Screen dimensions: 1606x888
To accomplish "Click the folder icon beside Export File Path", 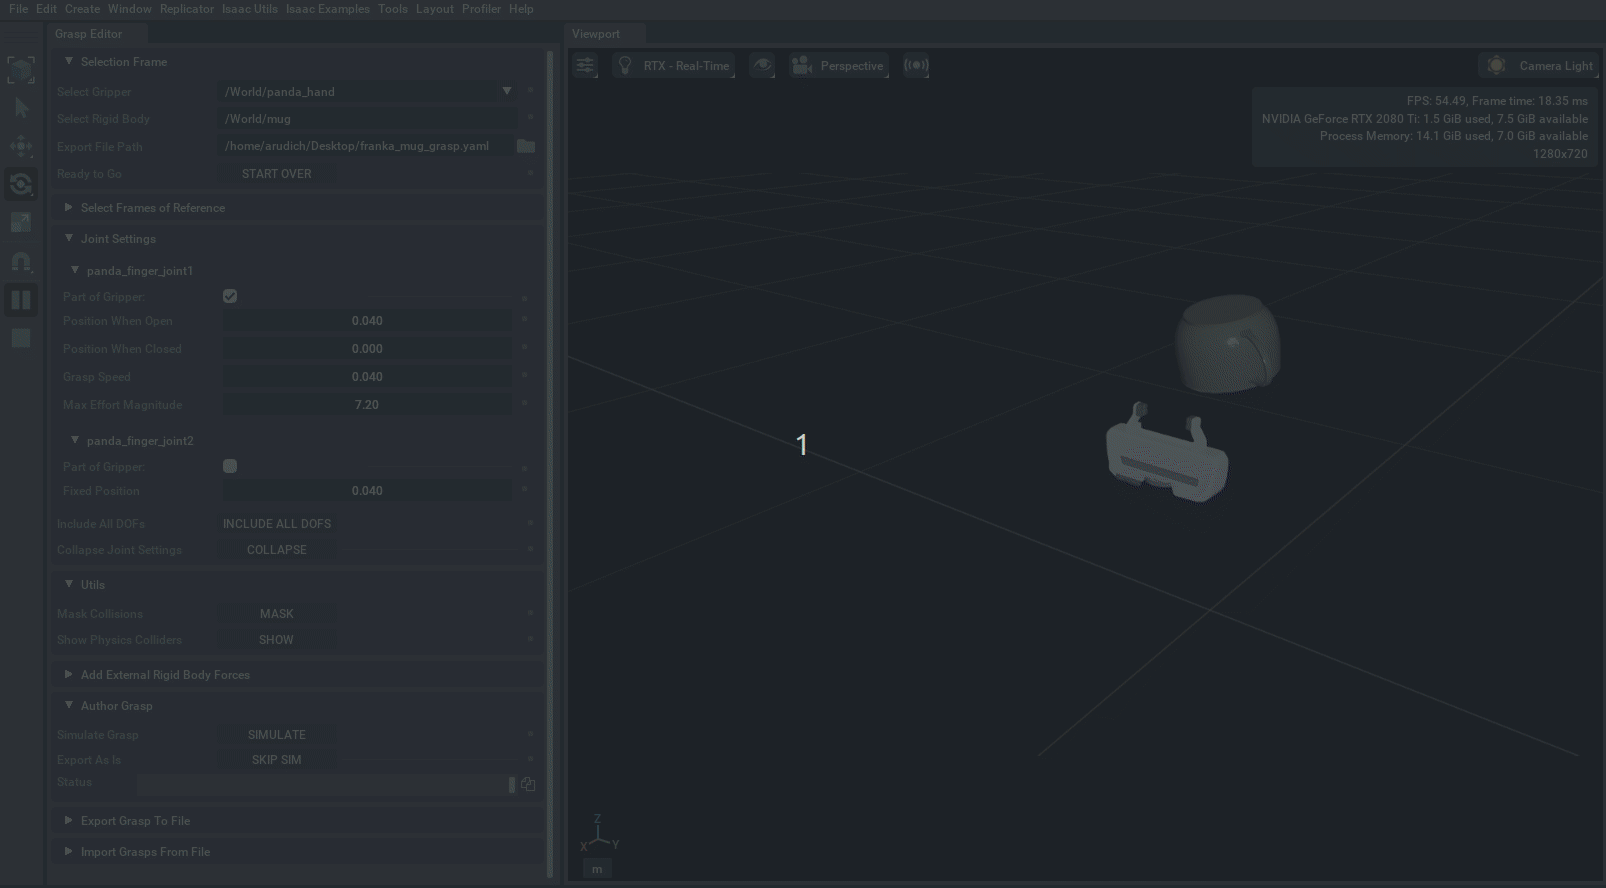I will coord(526,146).
